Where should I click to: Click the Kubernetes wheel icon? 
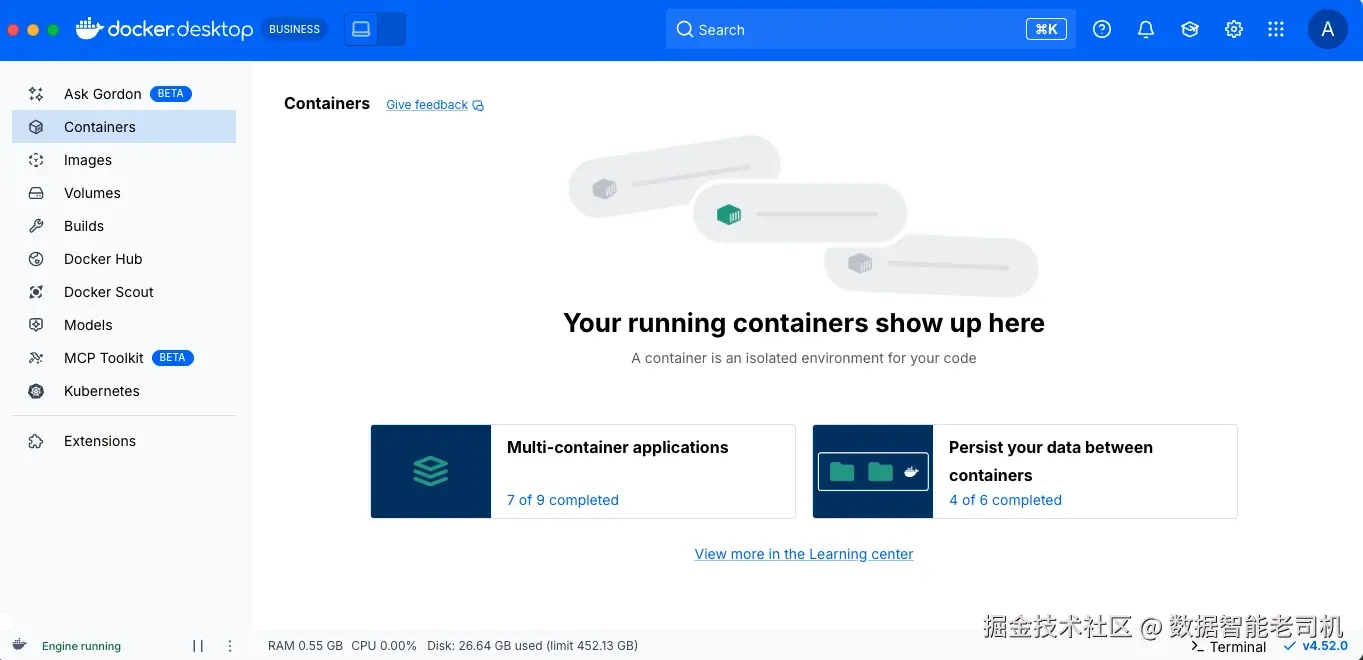[x=36, y=391]
